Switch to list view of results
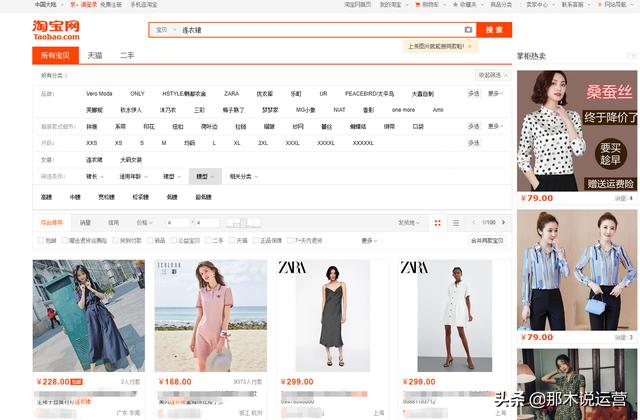Viewport: 640px width, 420px height. tap(456, 223)
